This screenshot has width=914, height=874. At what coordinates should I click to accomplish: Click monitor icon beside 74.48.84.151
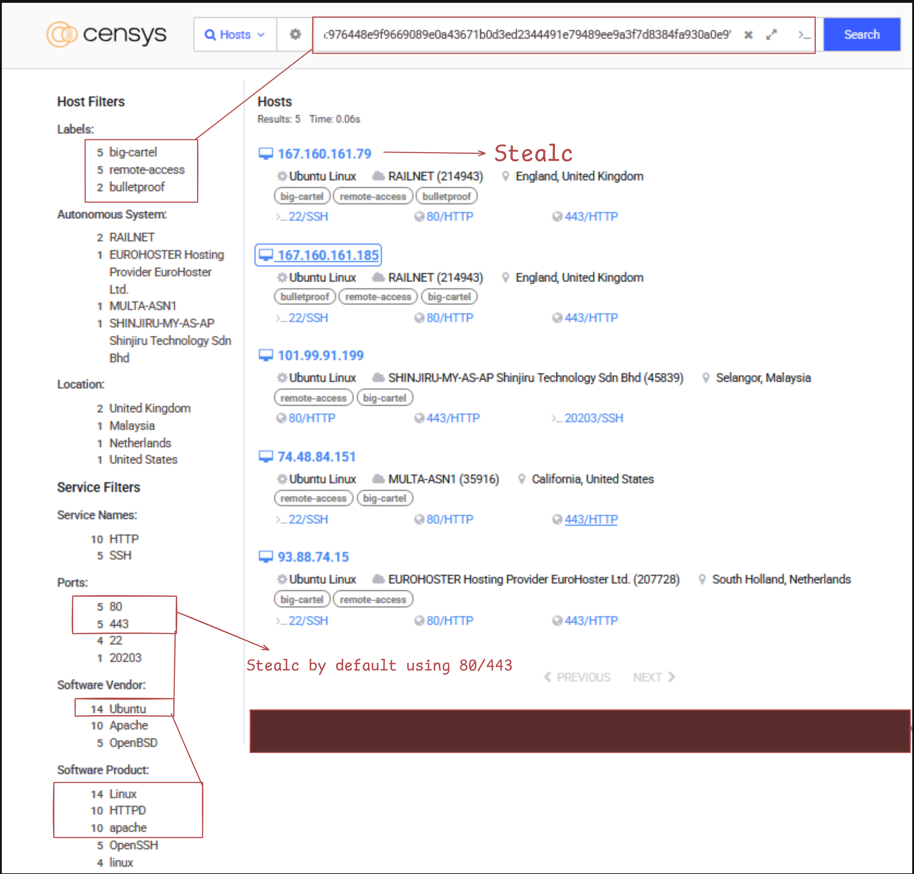coord(266,457)
